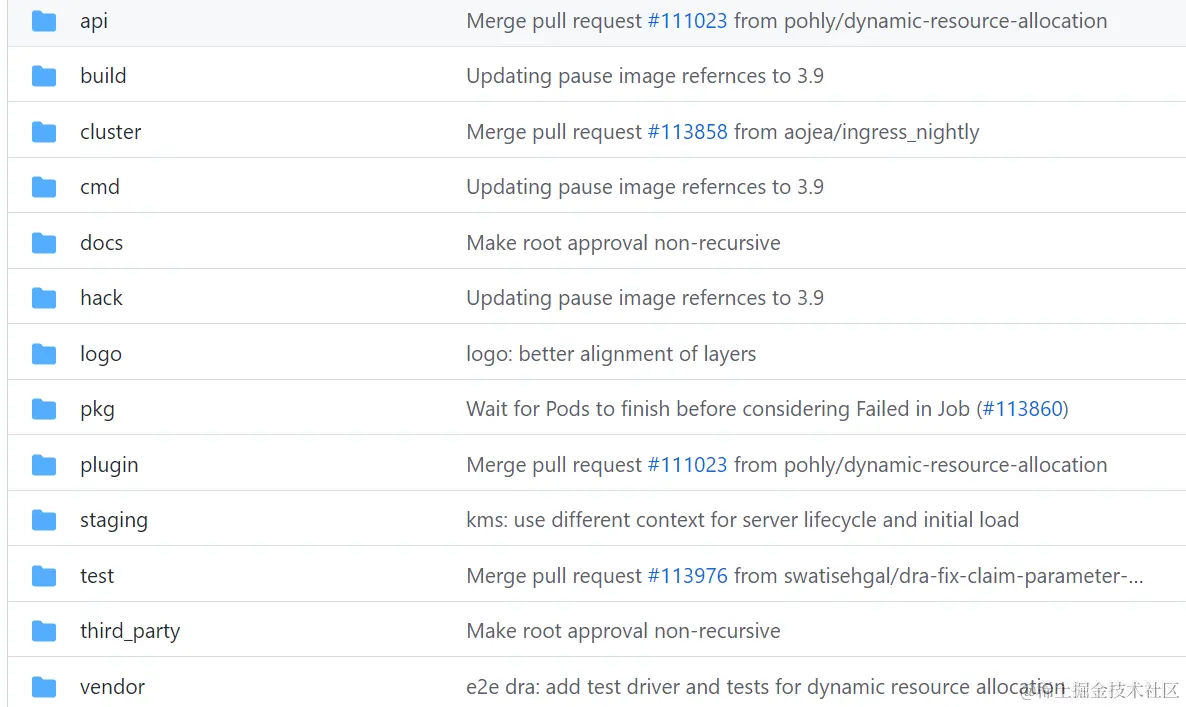
Task: Click the folder icon next to pkg
Action: [44, 409]
